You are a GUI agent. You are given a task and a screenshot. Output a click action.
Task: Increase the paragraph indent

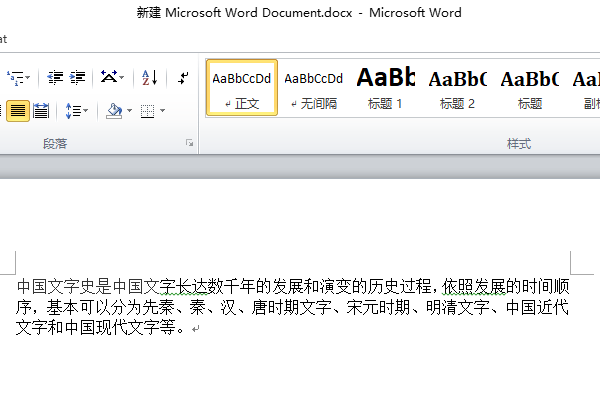point(77,78)
